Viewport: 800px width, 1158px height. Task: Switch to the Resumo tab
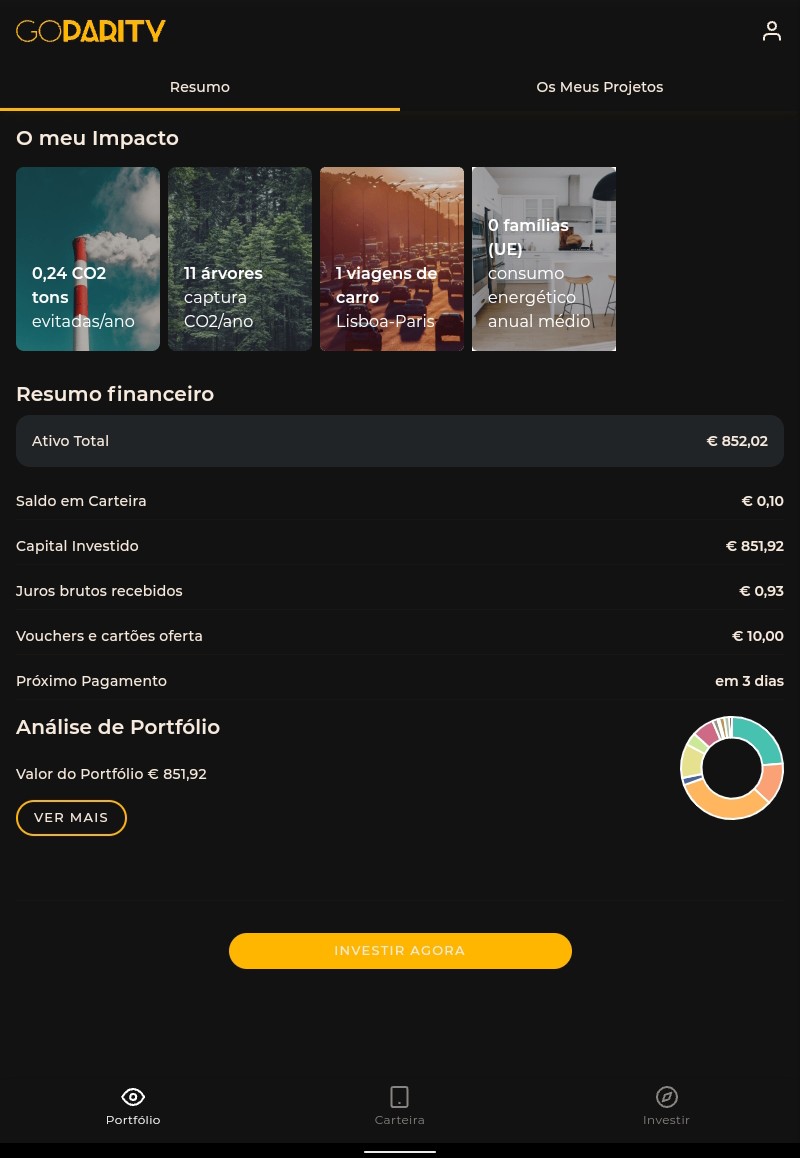200,87
